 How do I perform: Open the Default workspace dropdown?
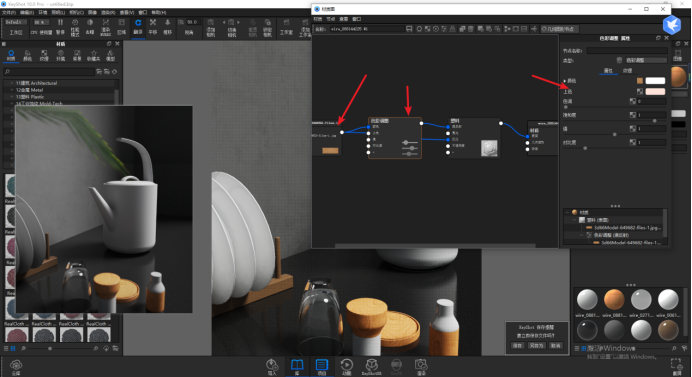16,22
